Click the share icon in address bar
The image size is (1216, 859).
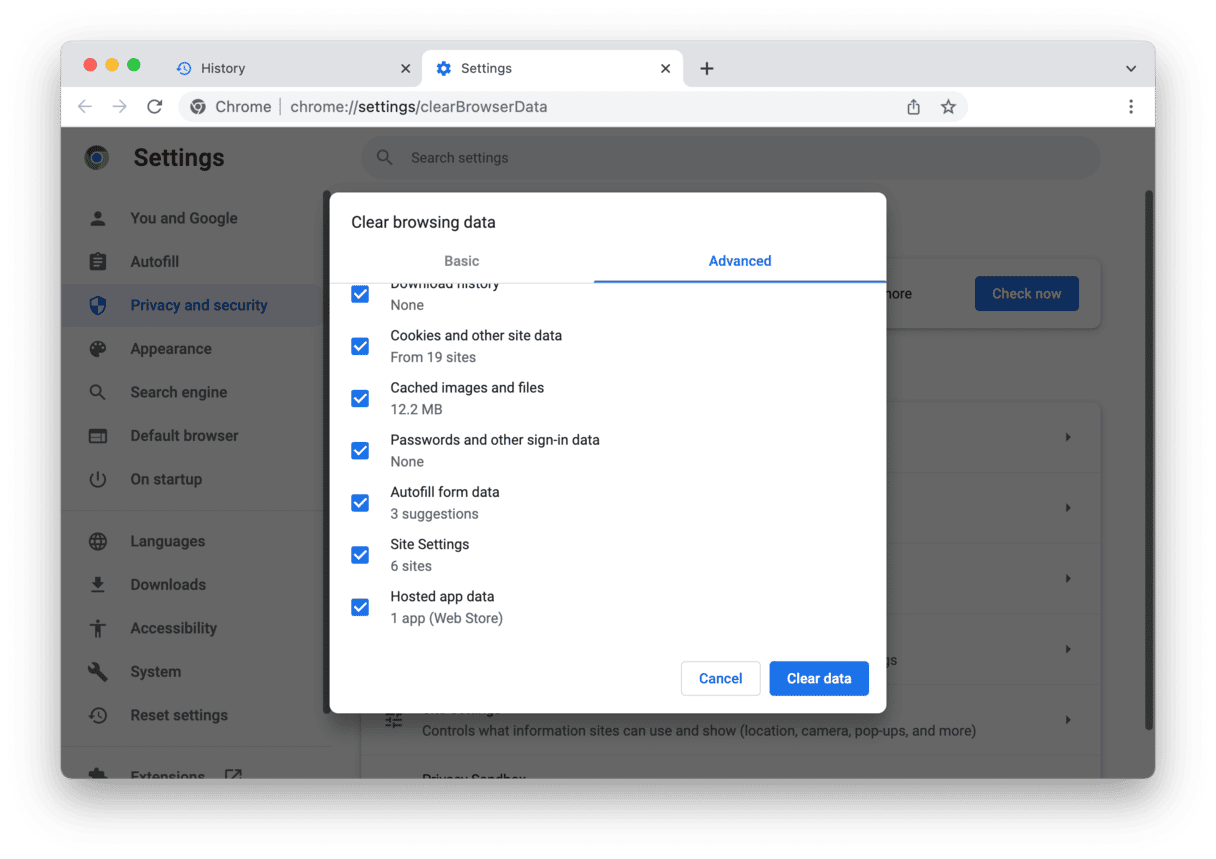click(913, 107)
